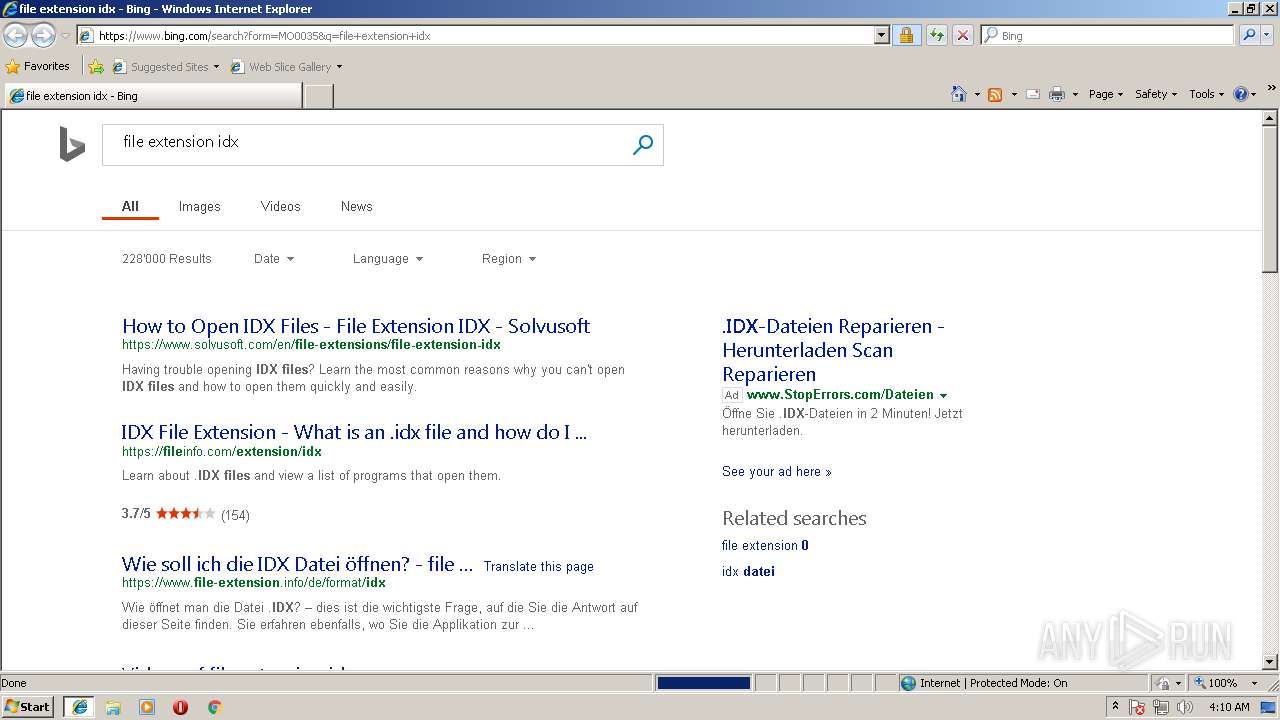1280x720 pixels.
Task: Click the red Stop loading icon
Action: tap(962, 35)
